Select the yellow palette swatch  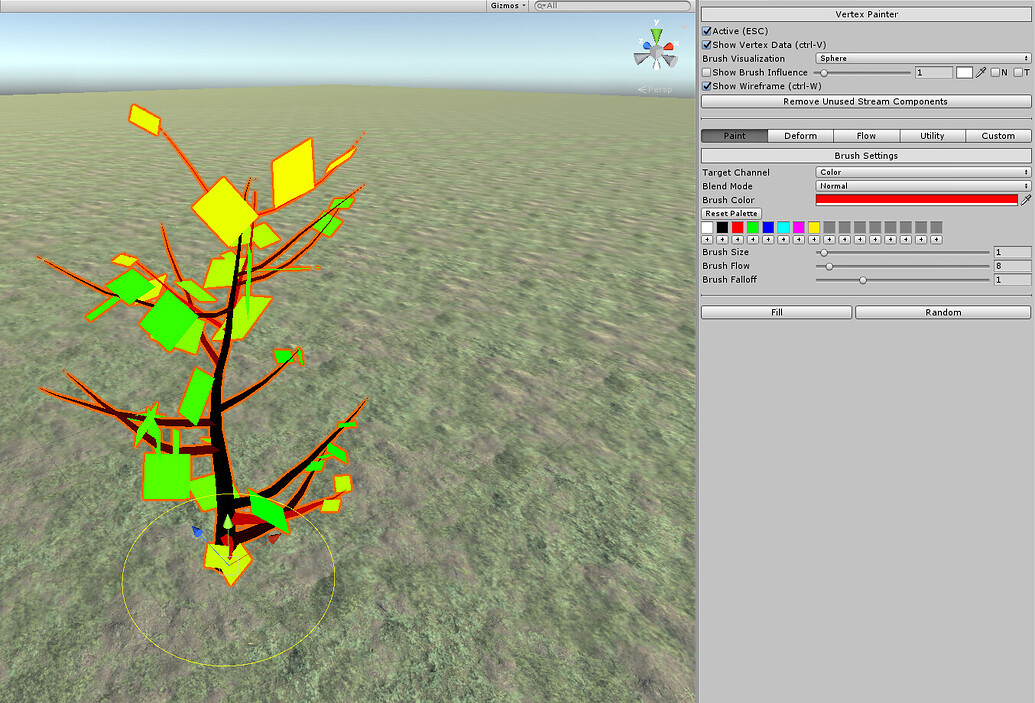pyautogui.click(x=813, y=227)
